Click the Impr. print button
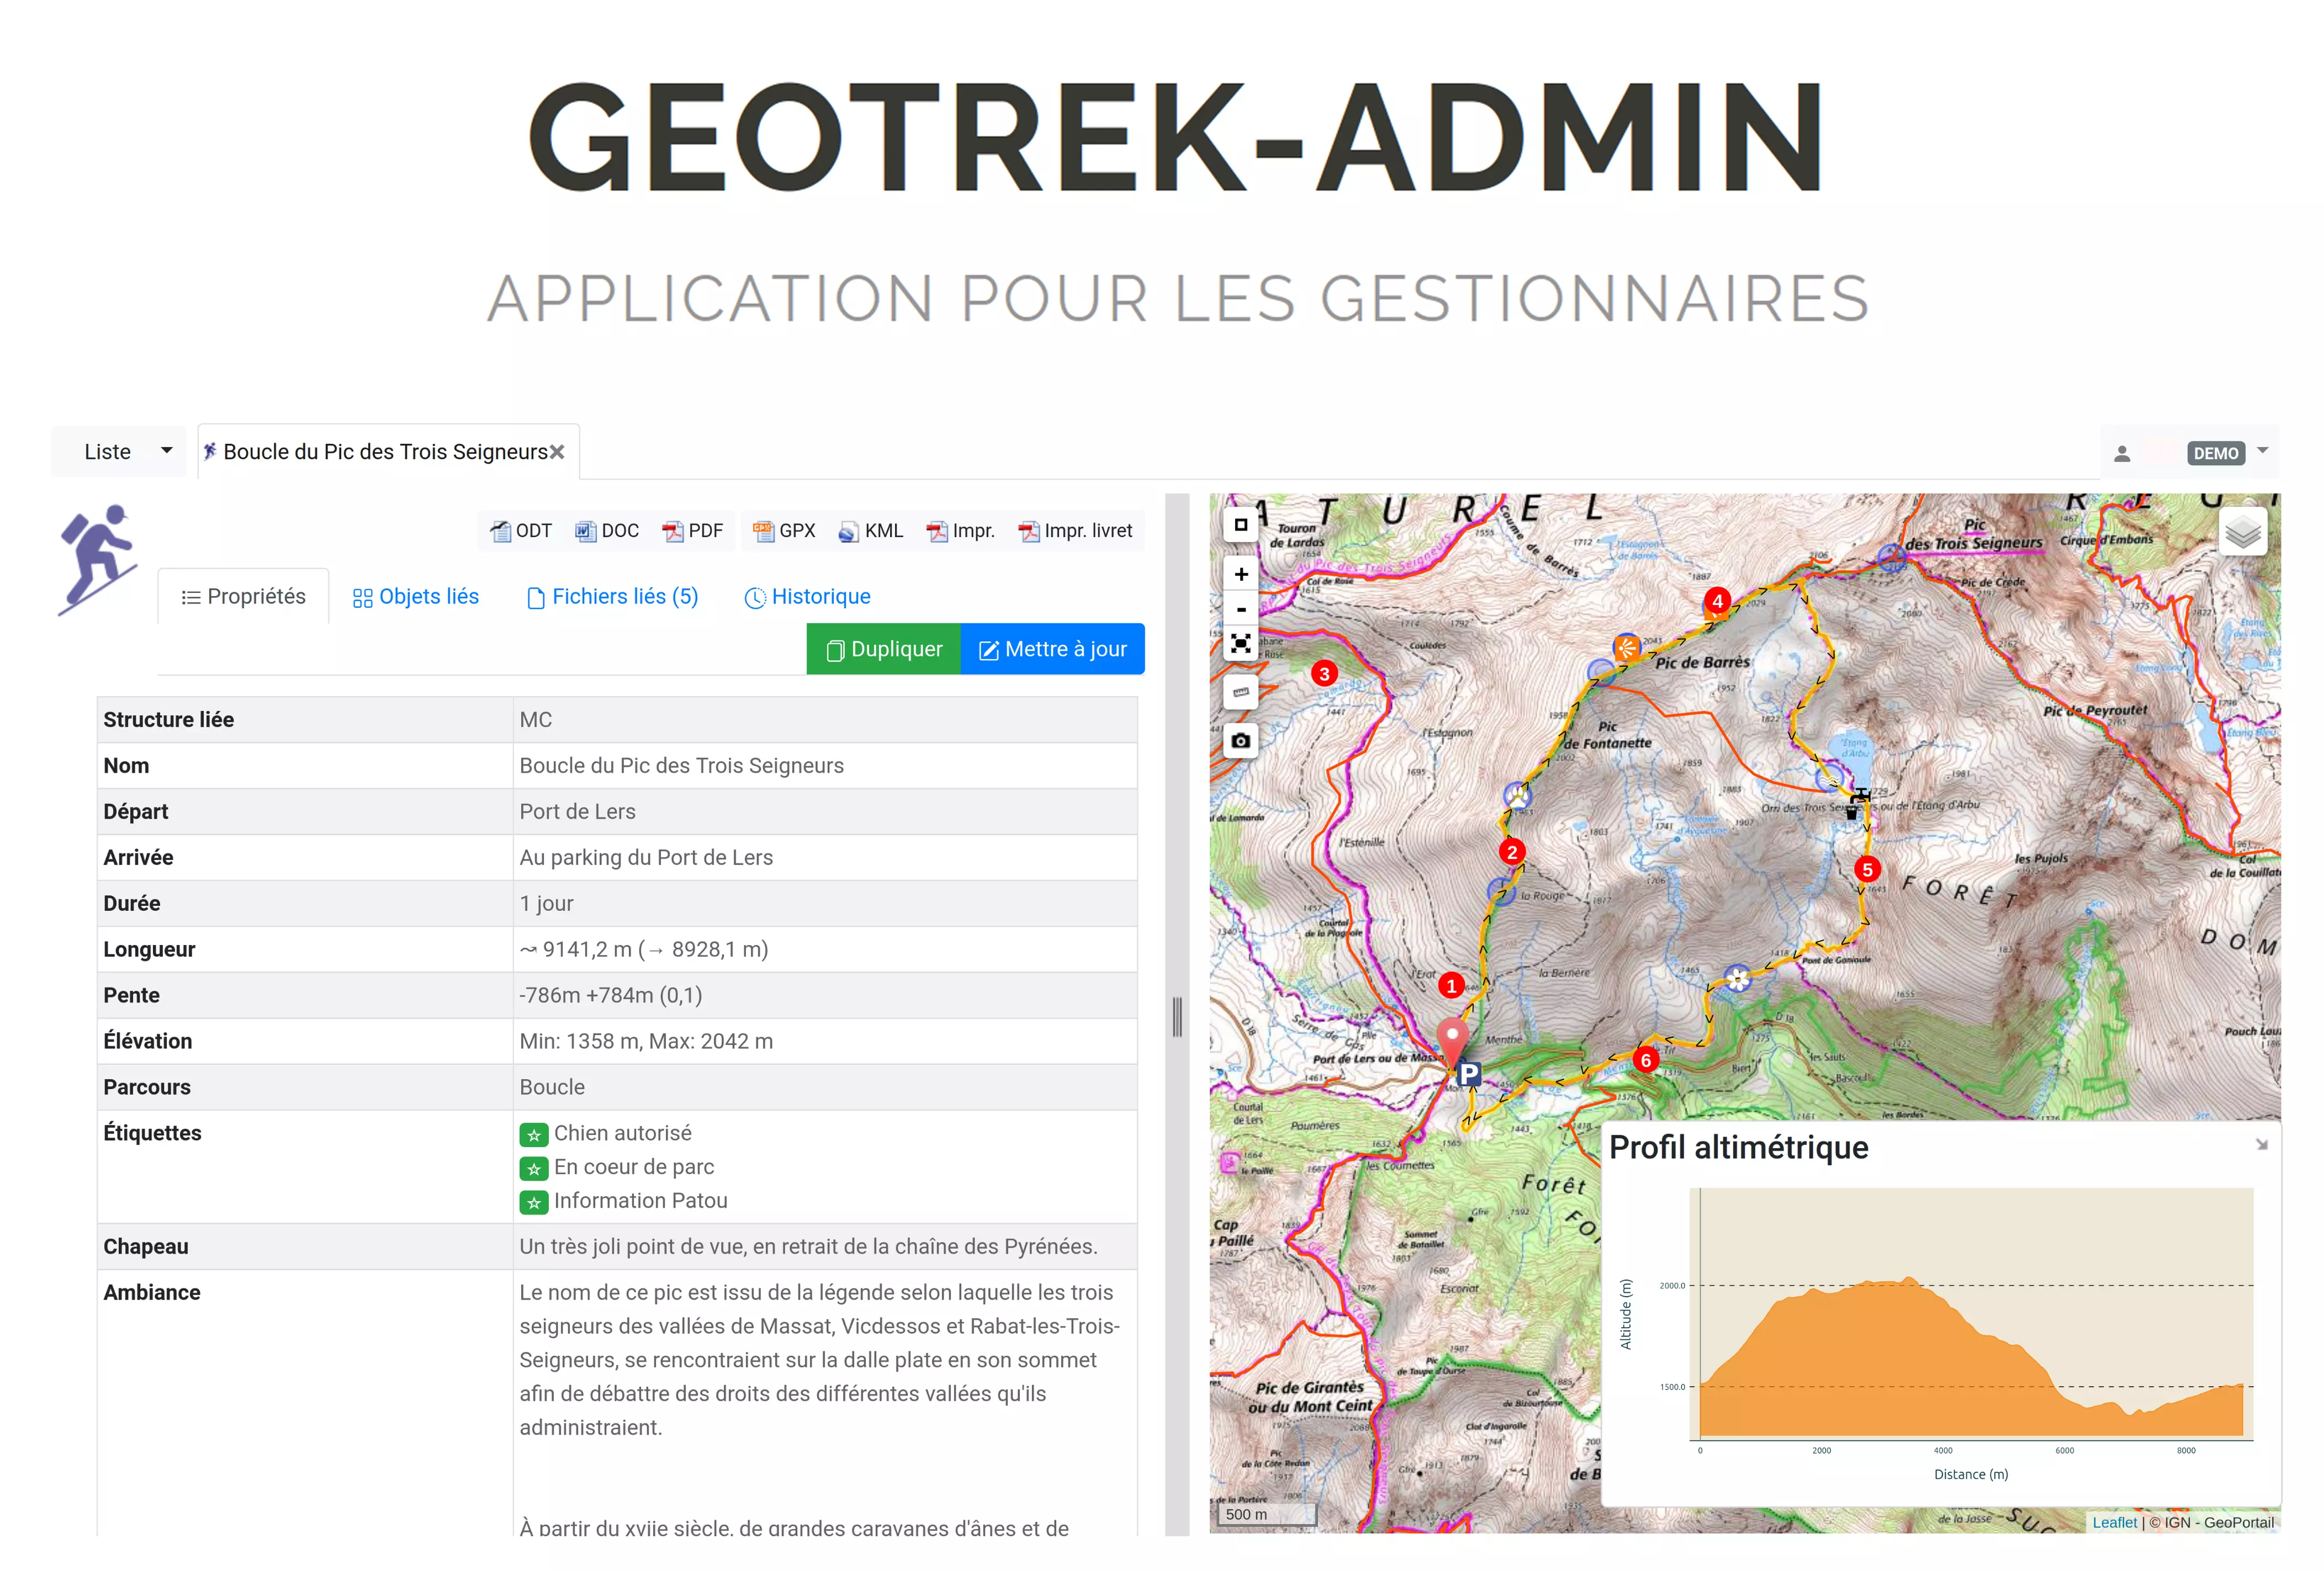2324x1571 pixels. point(961,531)
